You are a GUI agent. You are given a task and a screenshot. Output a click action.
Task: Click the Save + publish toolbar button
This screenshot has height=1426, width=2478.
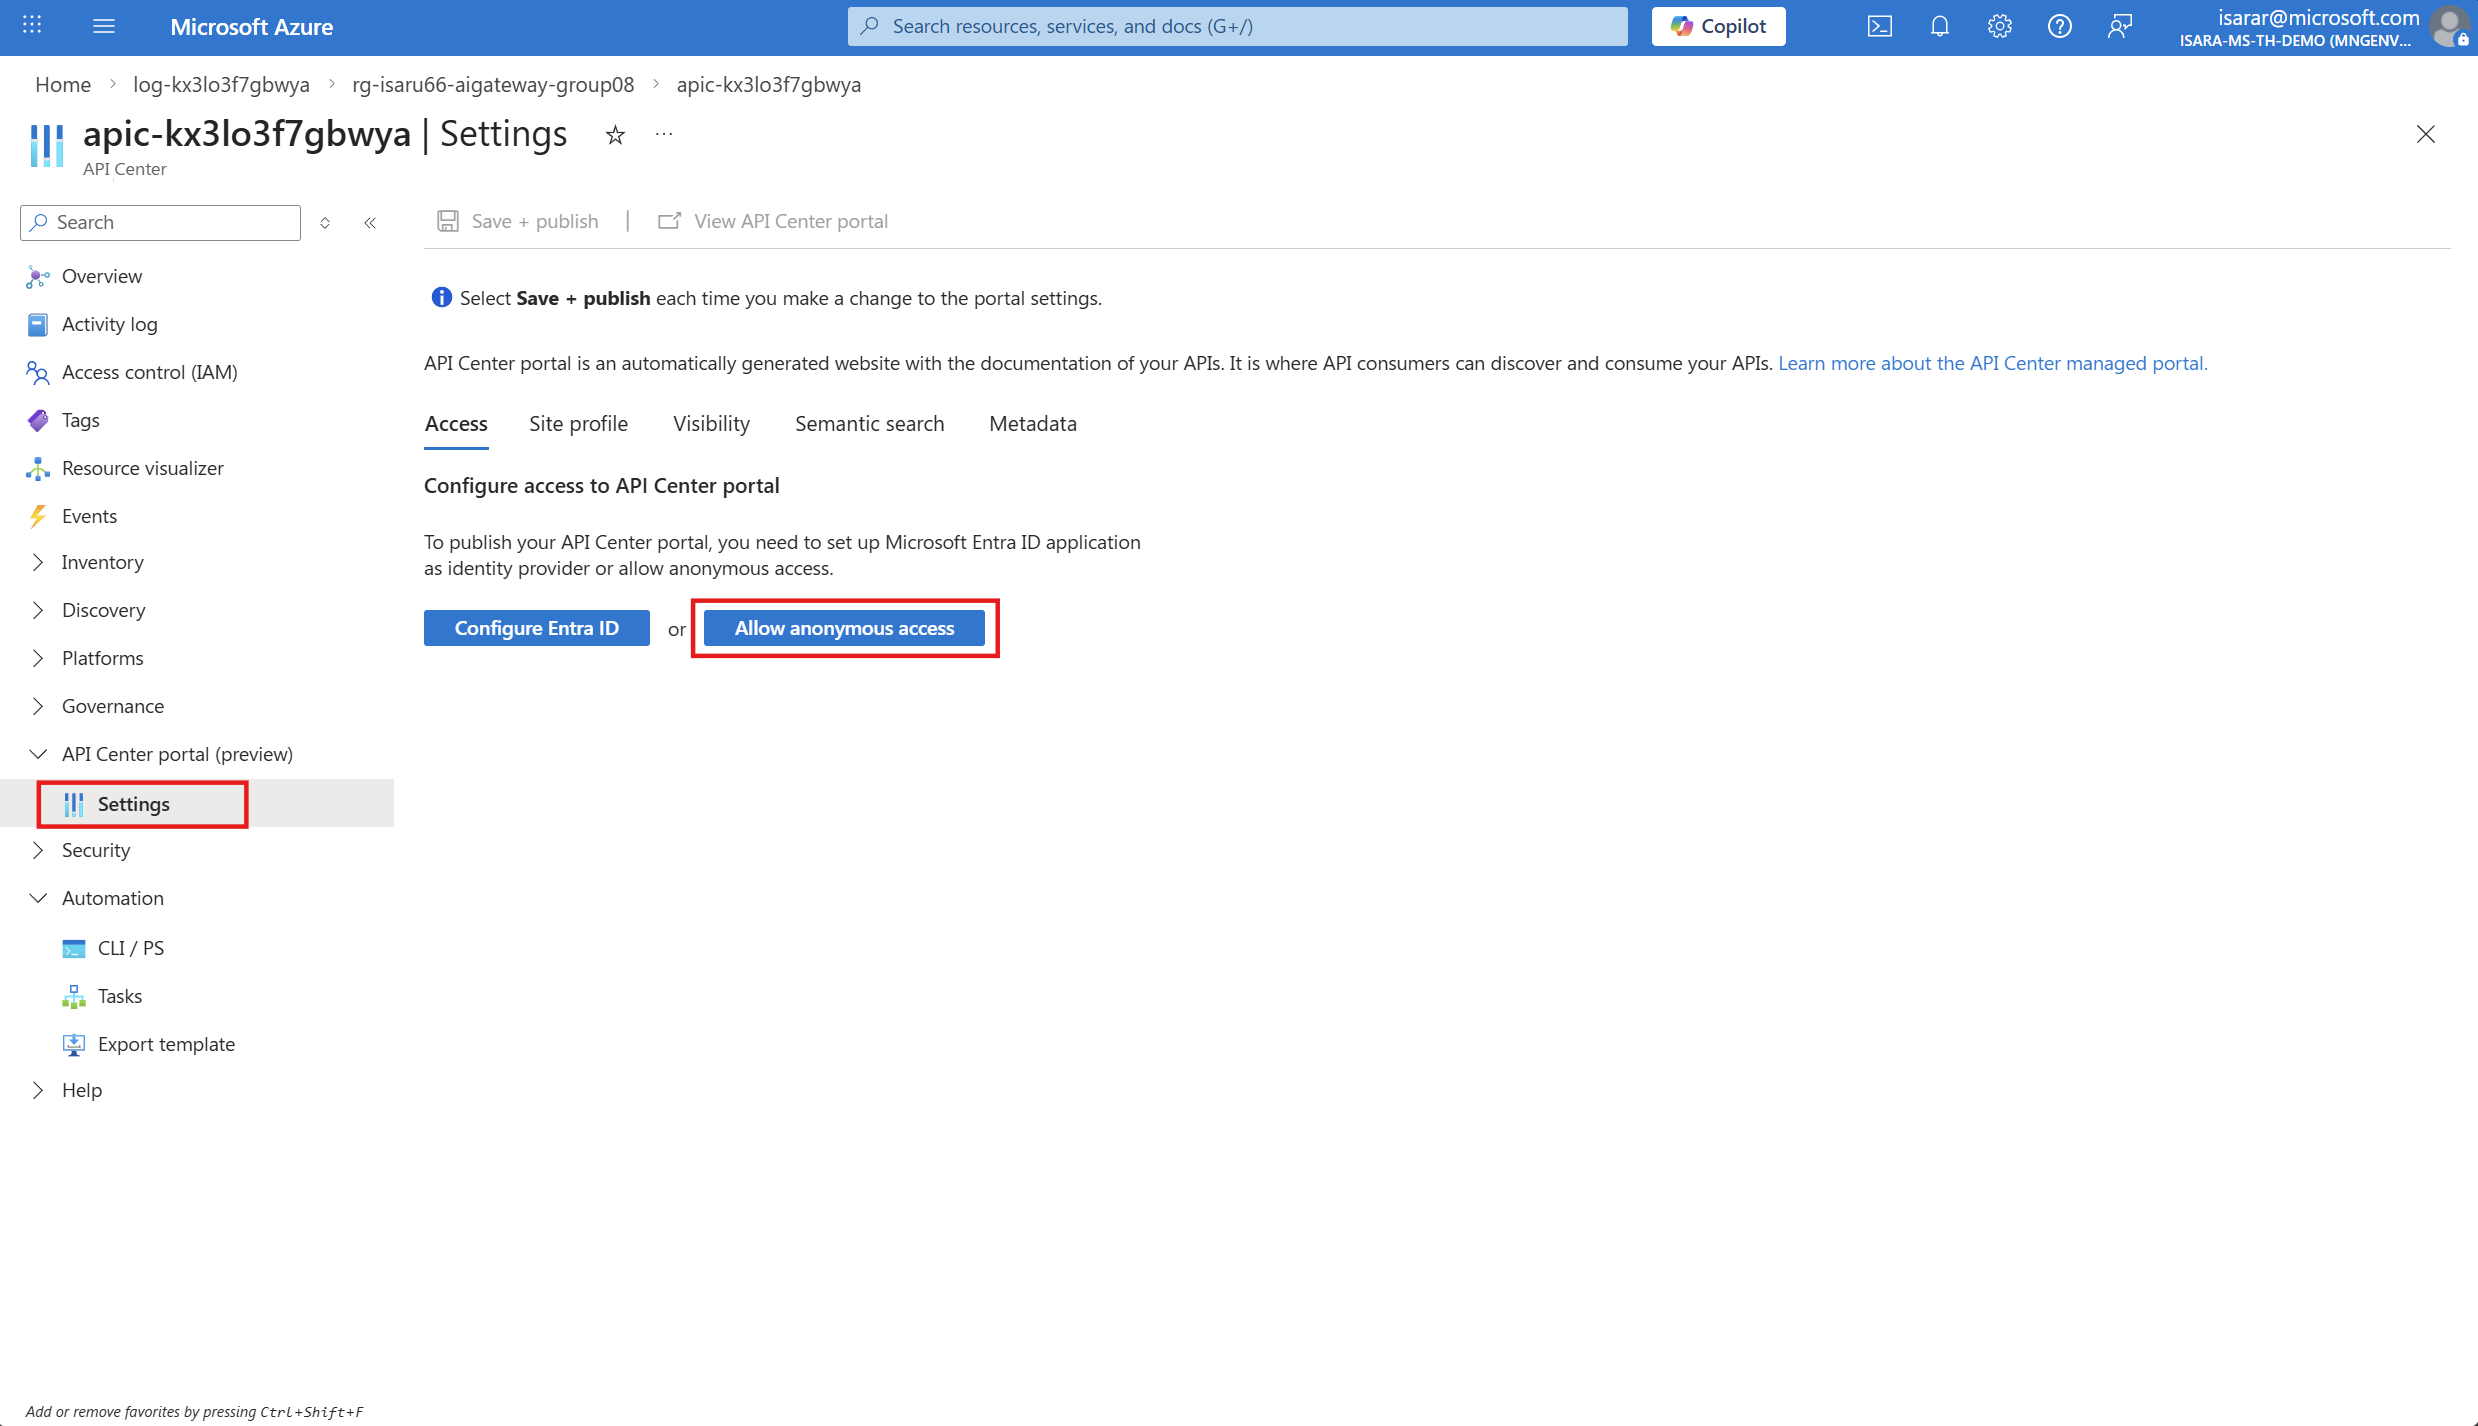point(518,221)
